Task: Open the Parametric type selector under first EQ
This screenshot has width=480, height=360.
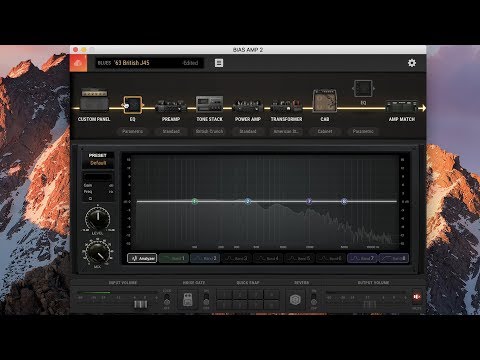Action: pyautogui.click(x=132, y=131)
